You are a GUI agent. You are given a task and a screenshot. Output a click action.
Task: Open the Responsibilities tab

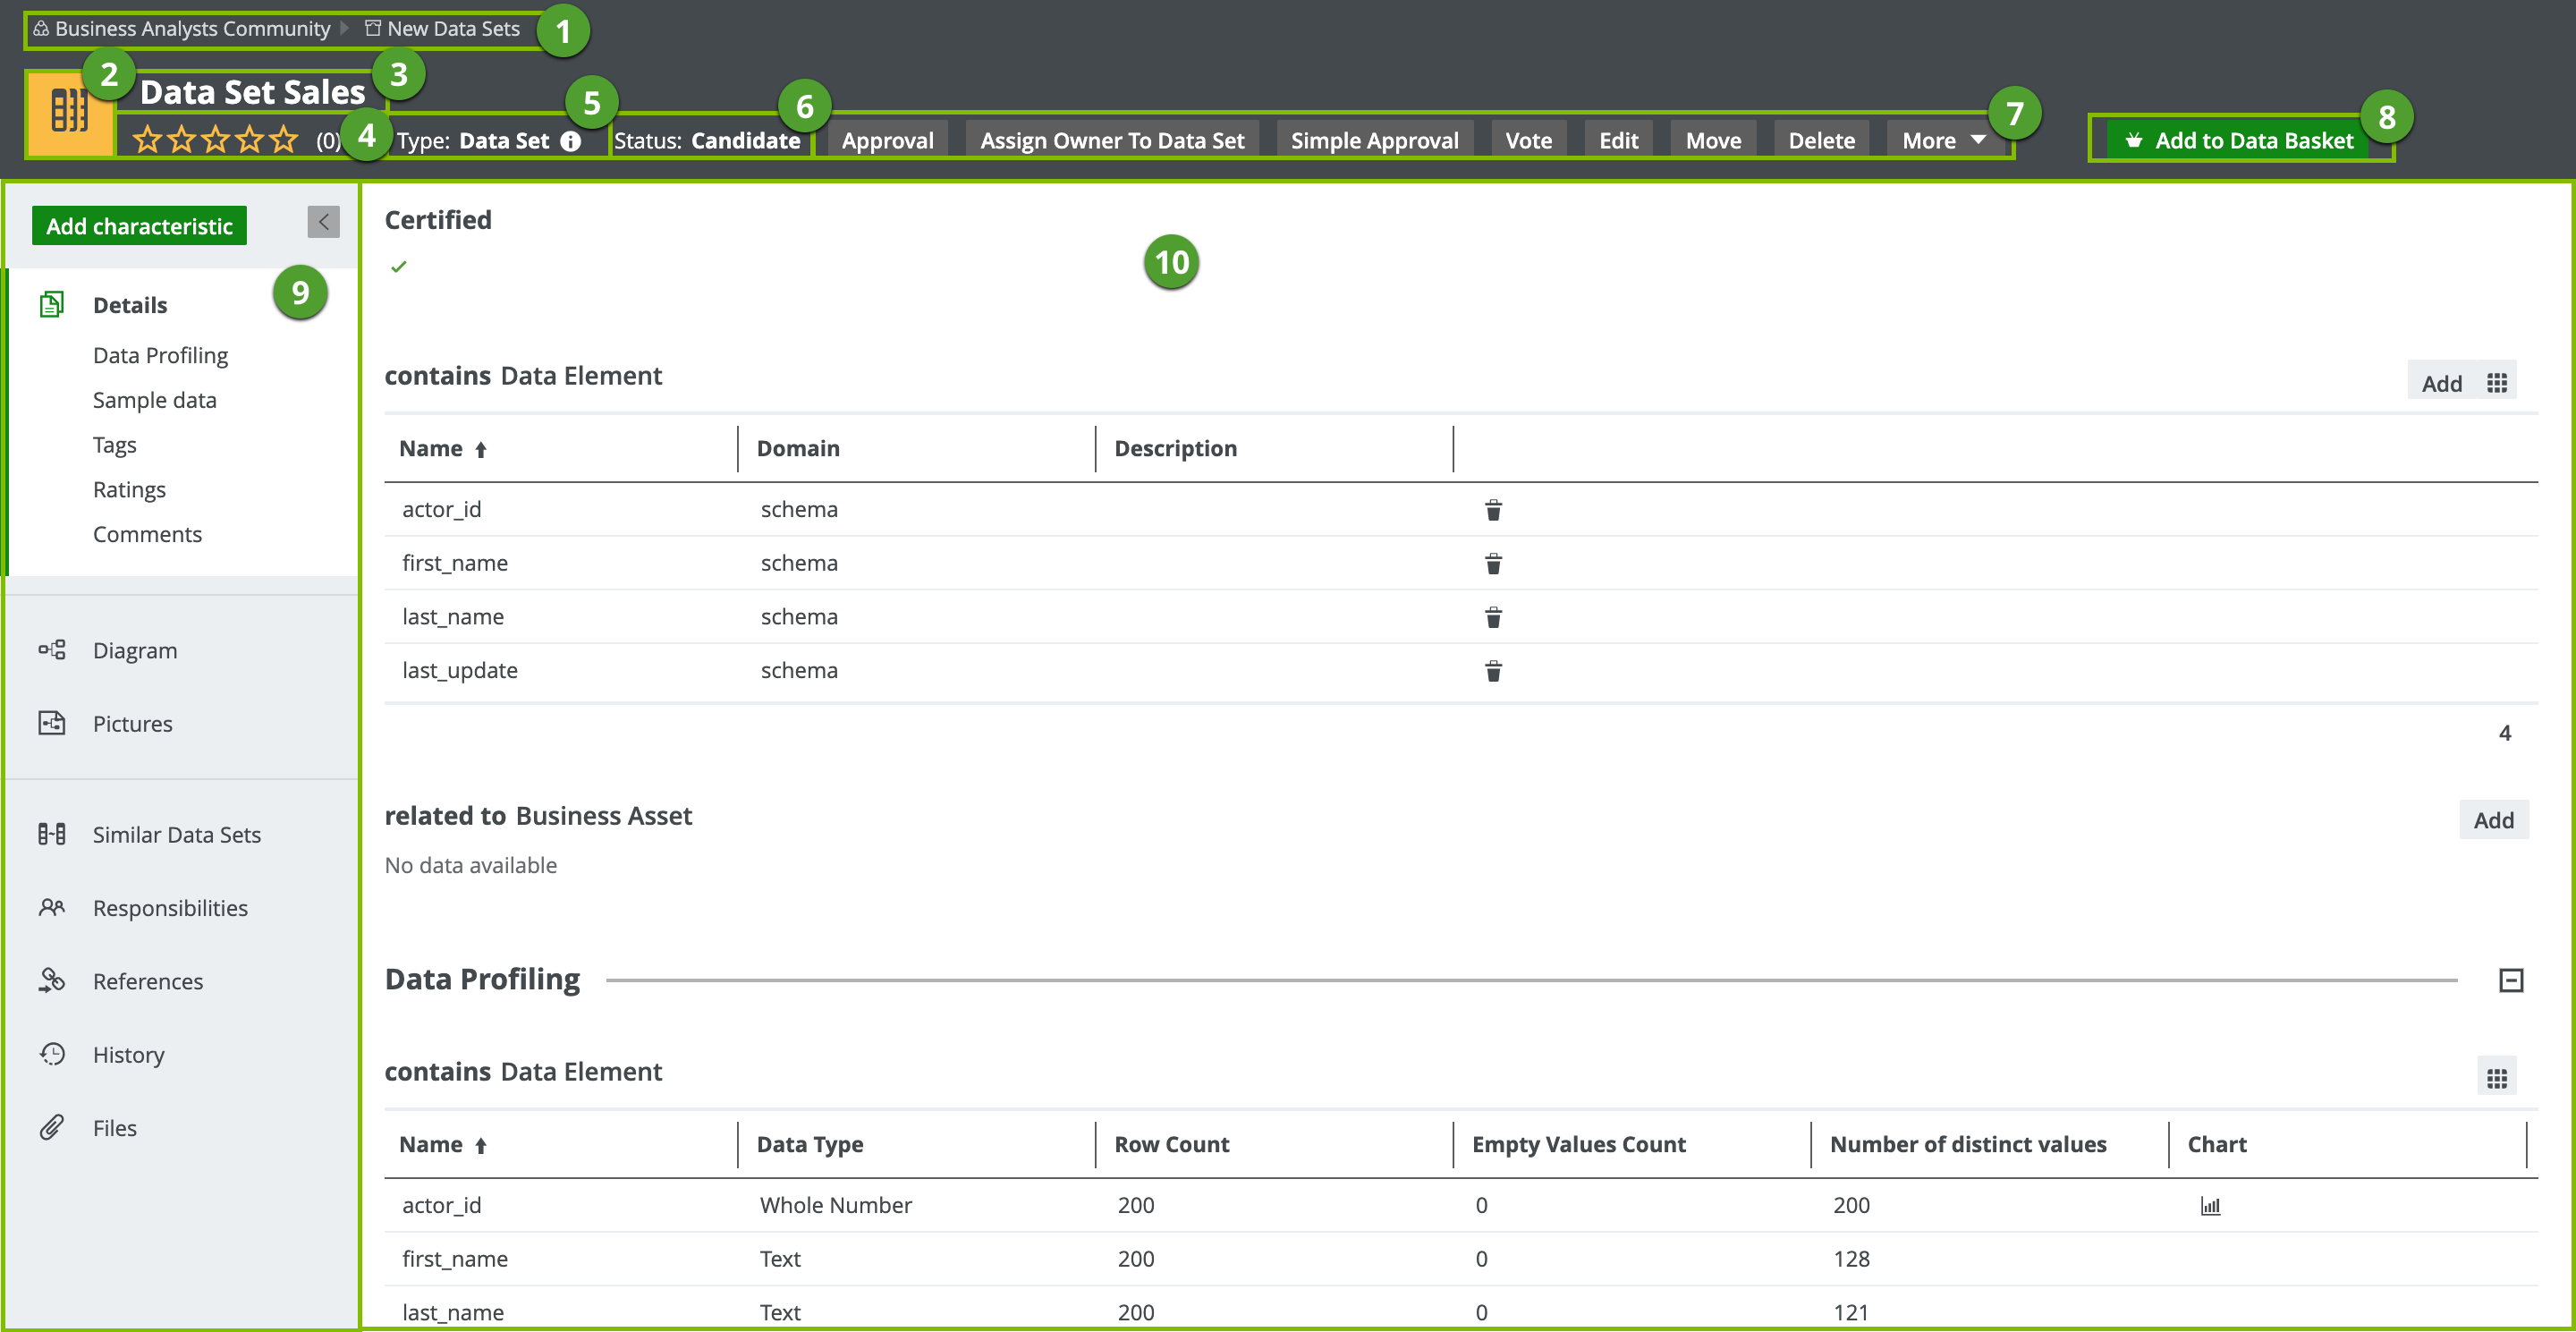170,908
